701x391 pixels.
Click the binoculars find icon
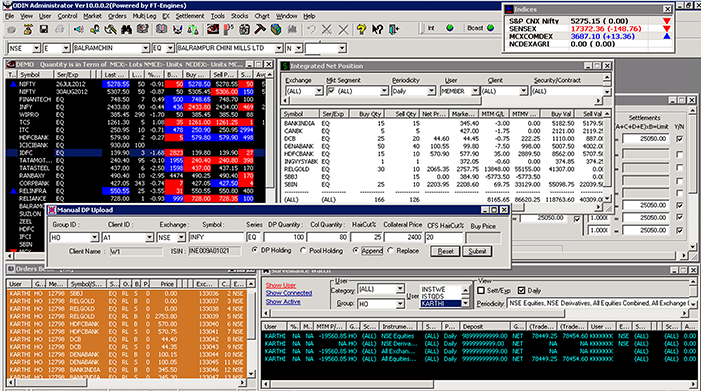[x=127, y=29]
